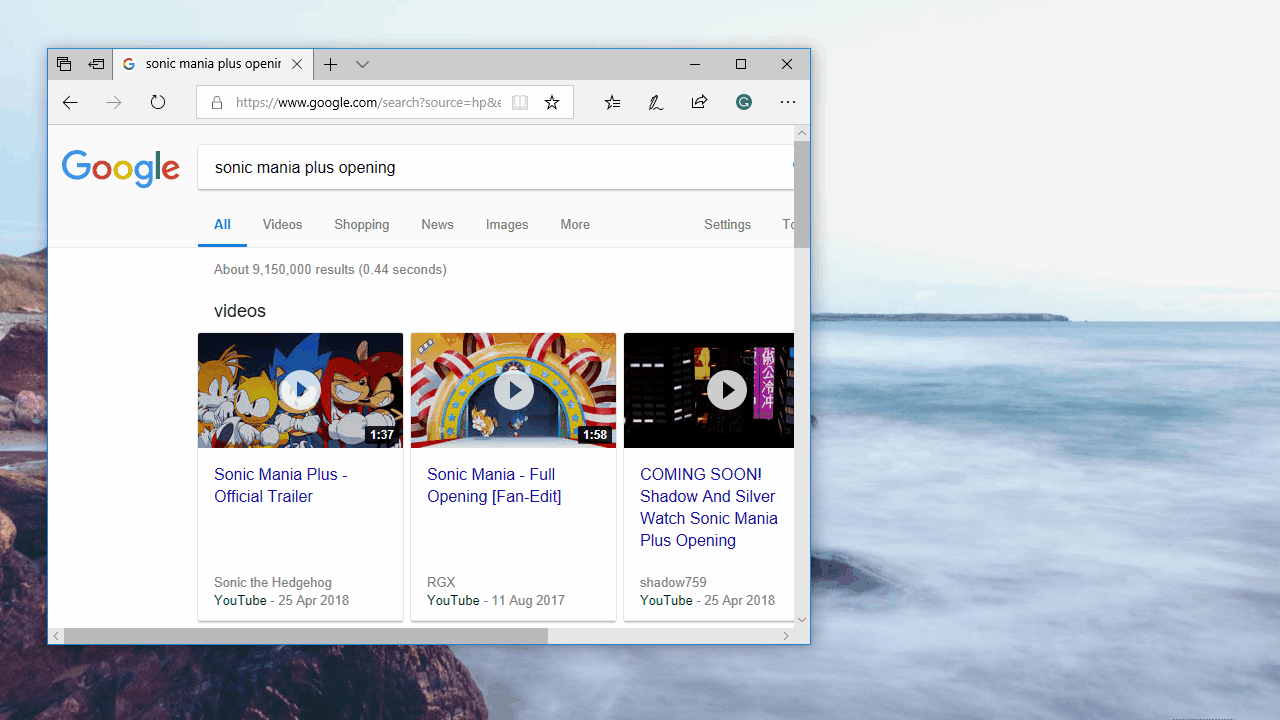This screenshot has height=720, width=1280.
Task: Click RGX channel name
Action: 441,582
